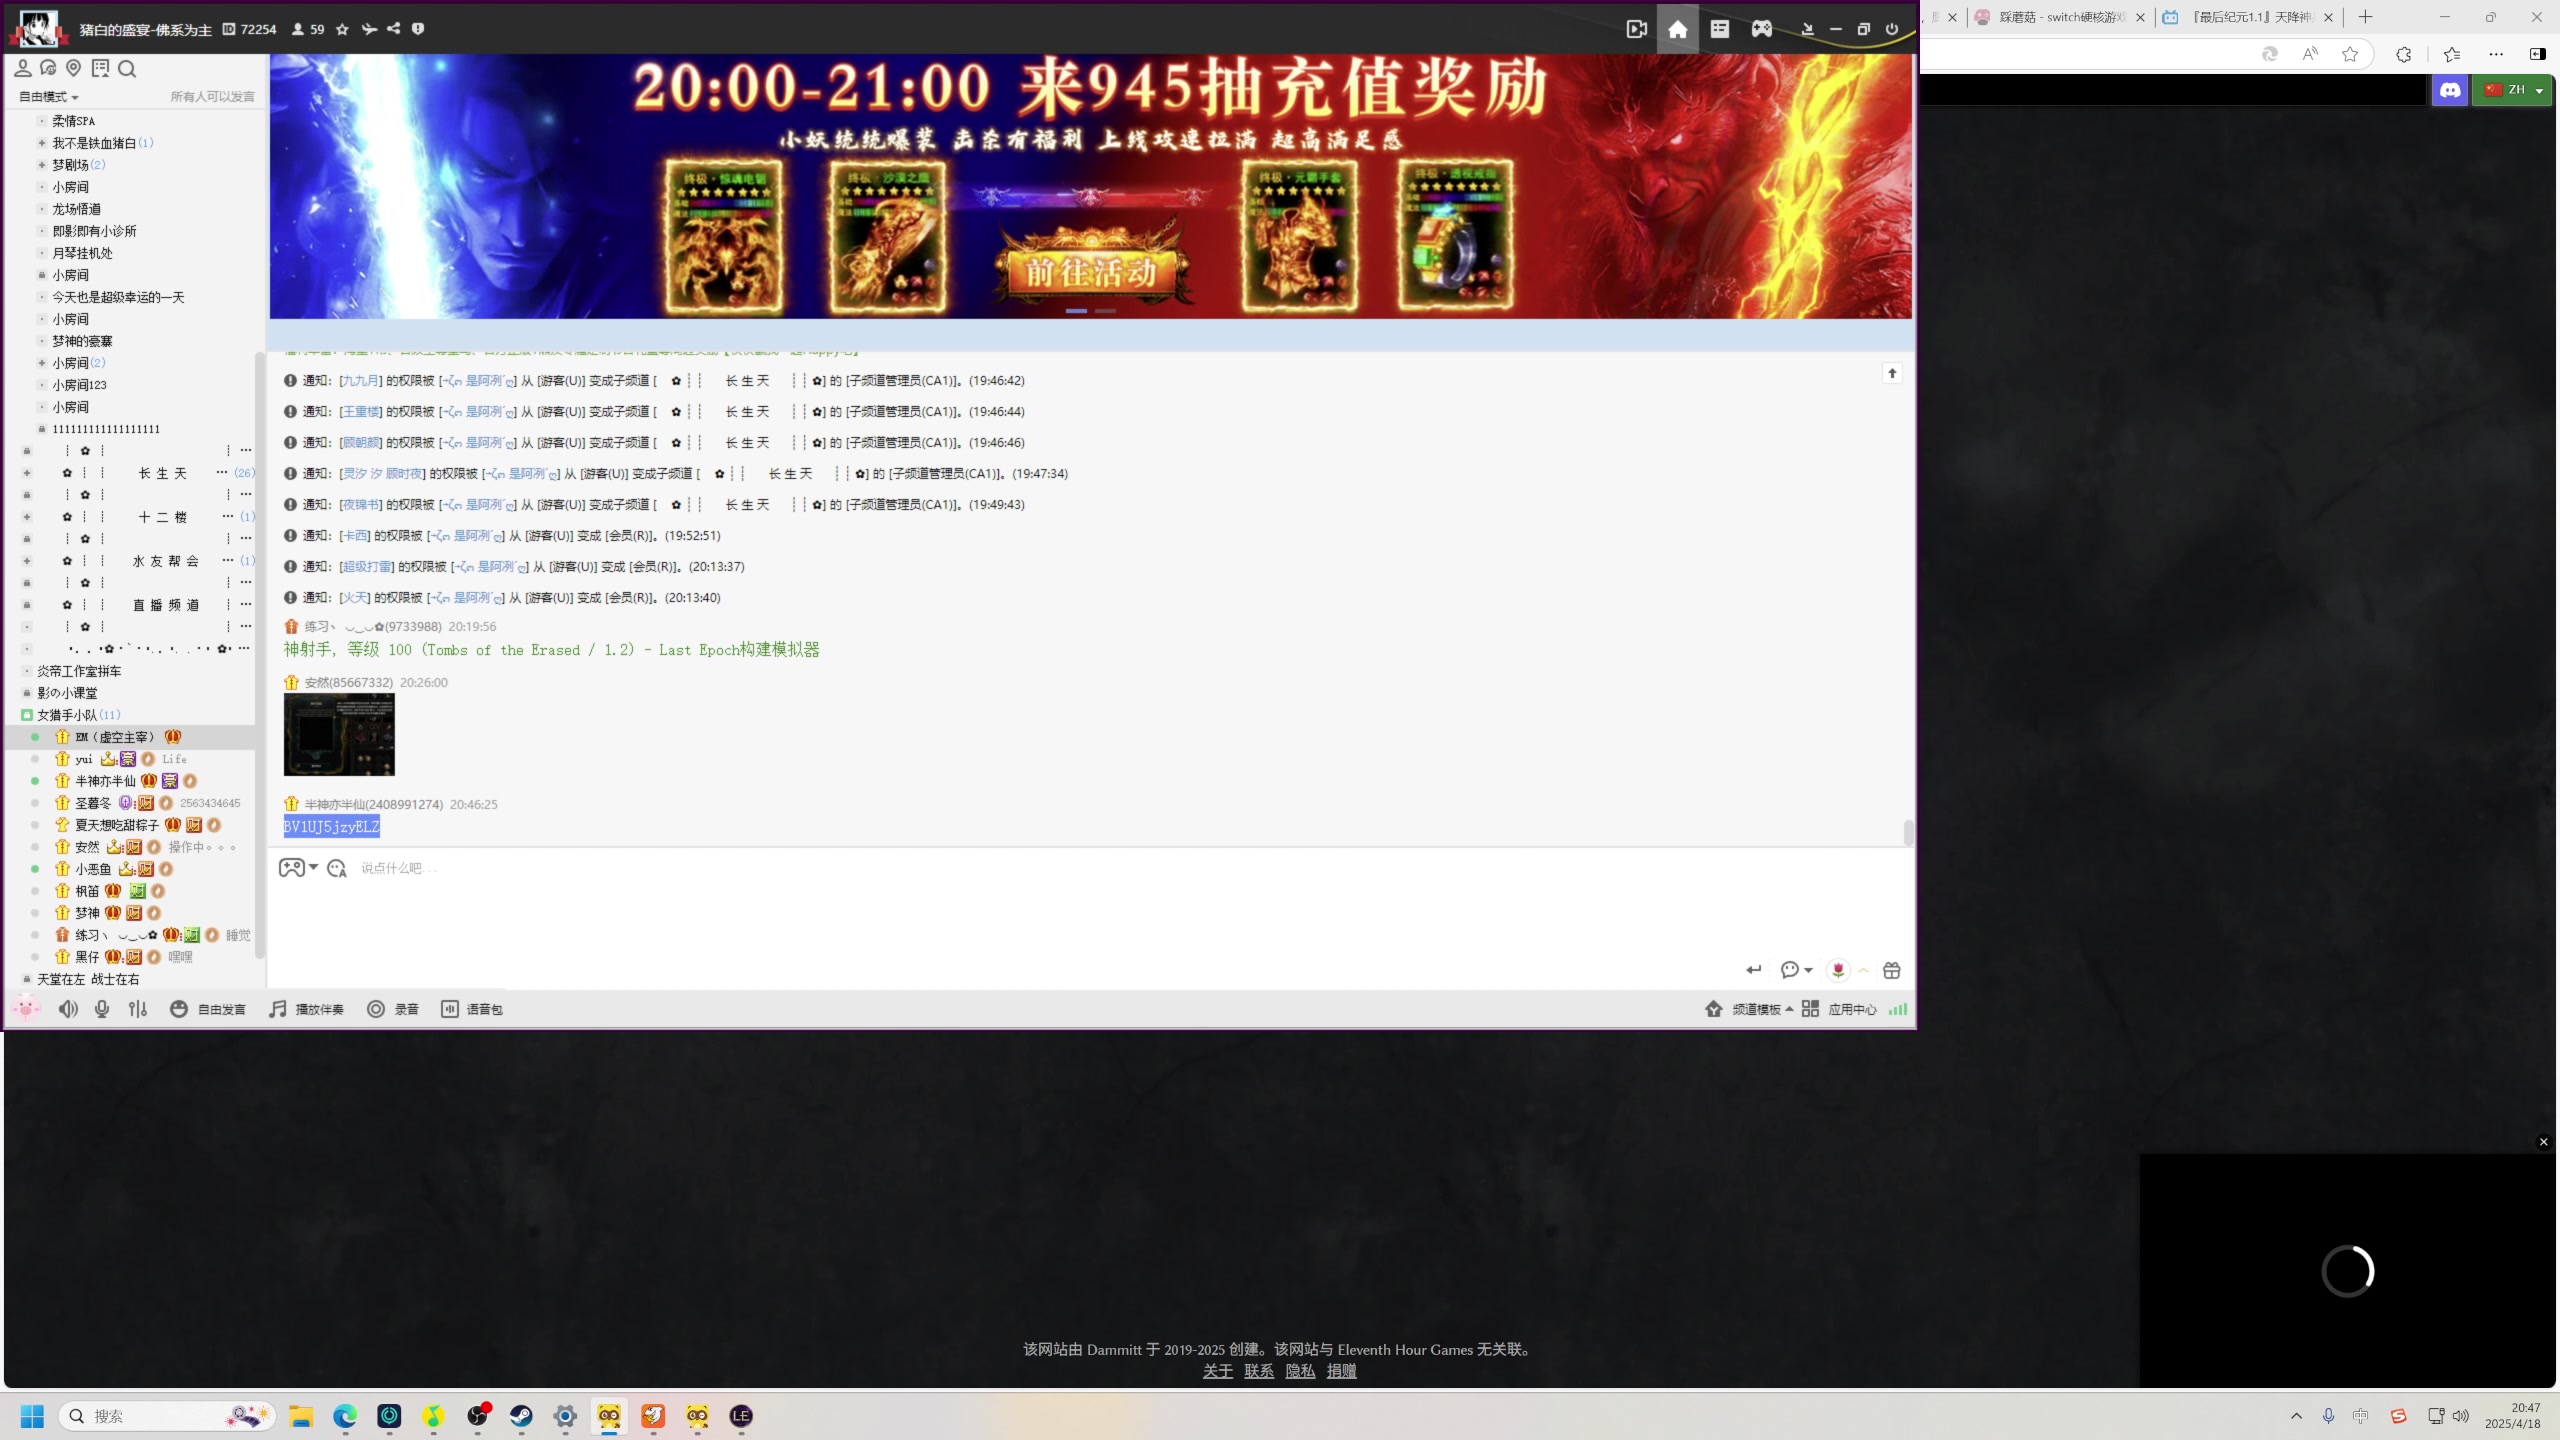Toggle speaker volume icon in the bottom bar
This screenshot has height=1440, width=2560.
(x=68, y=1009)
